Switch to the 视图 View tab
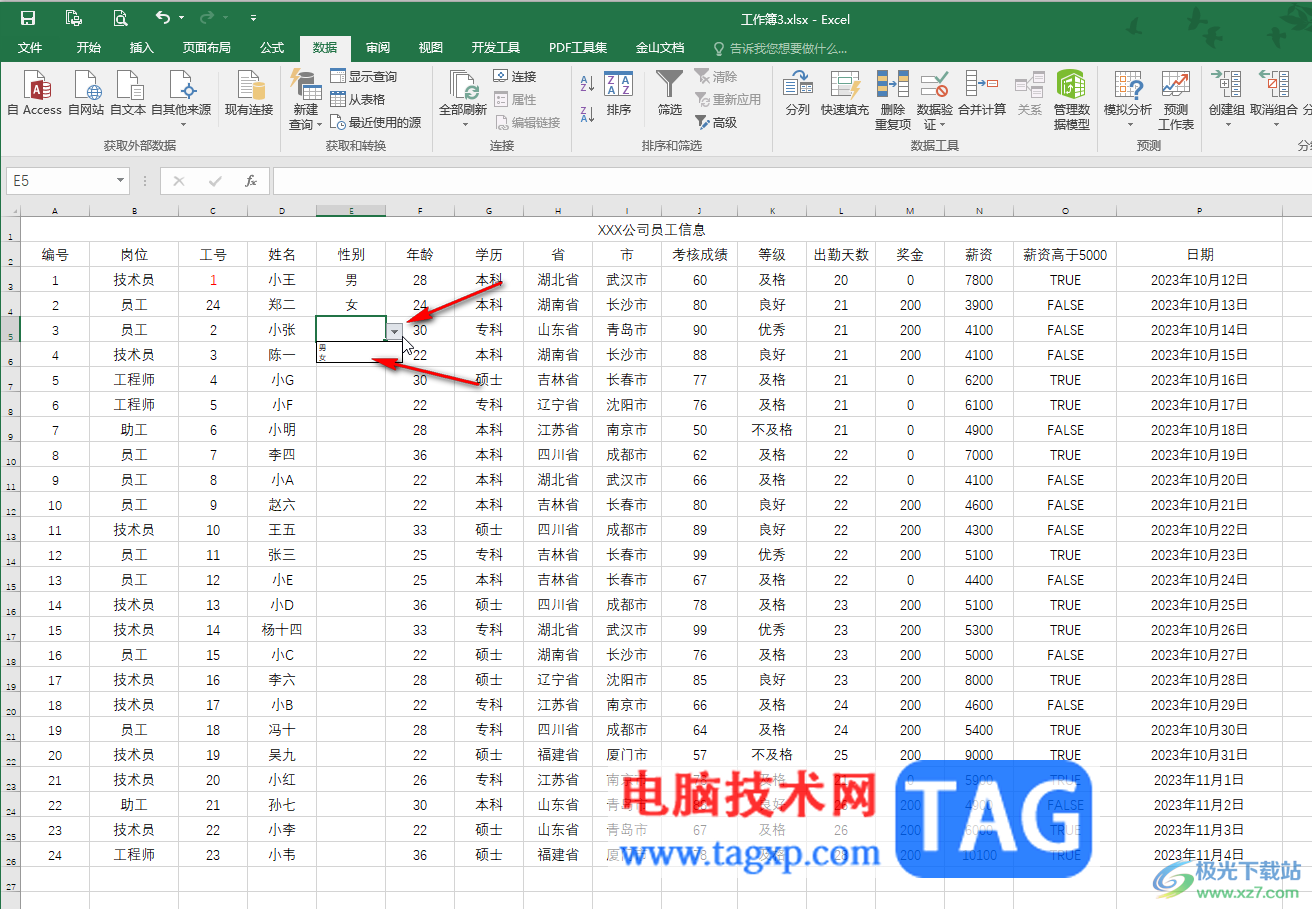This screenshot has width=1312, height=909. tap(431, 47)
